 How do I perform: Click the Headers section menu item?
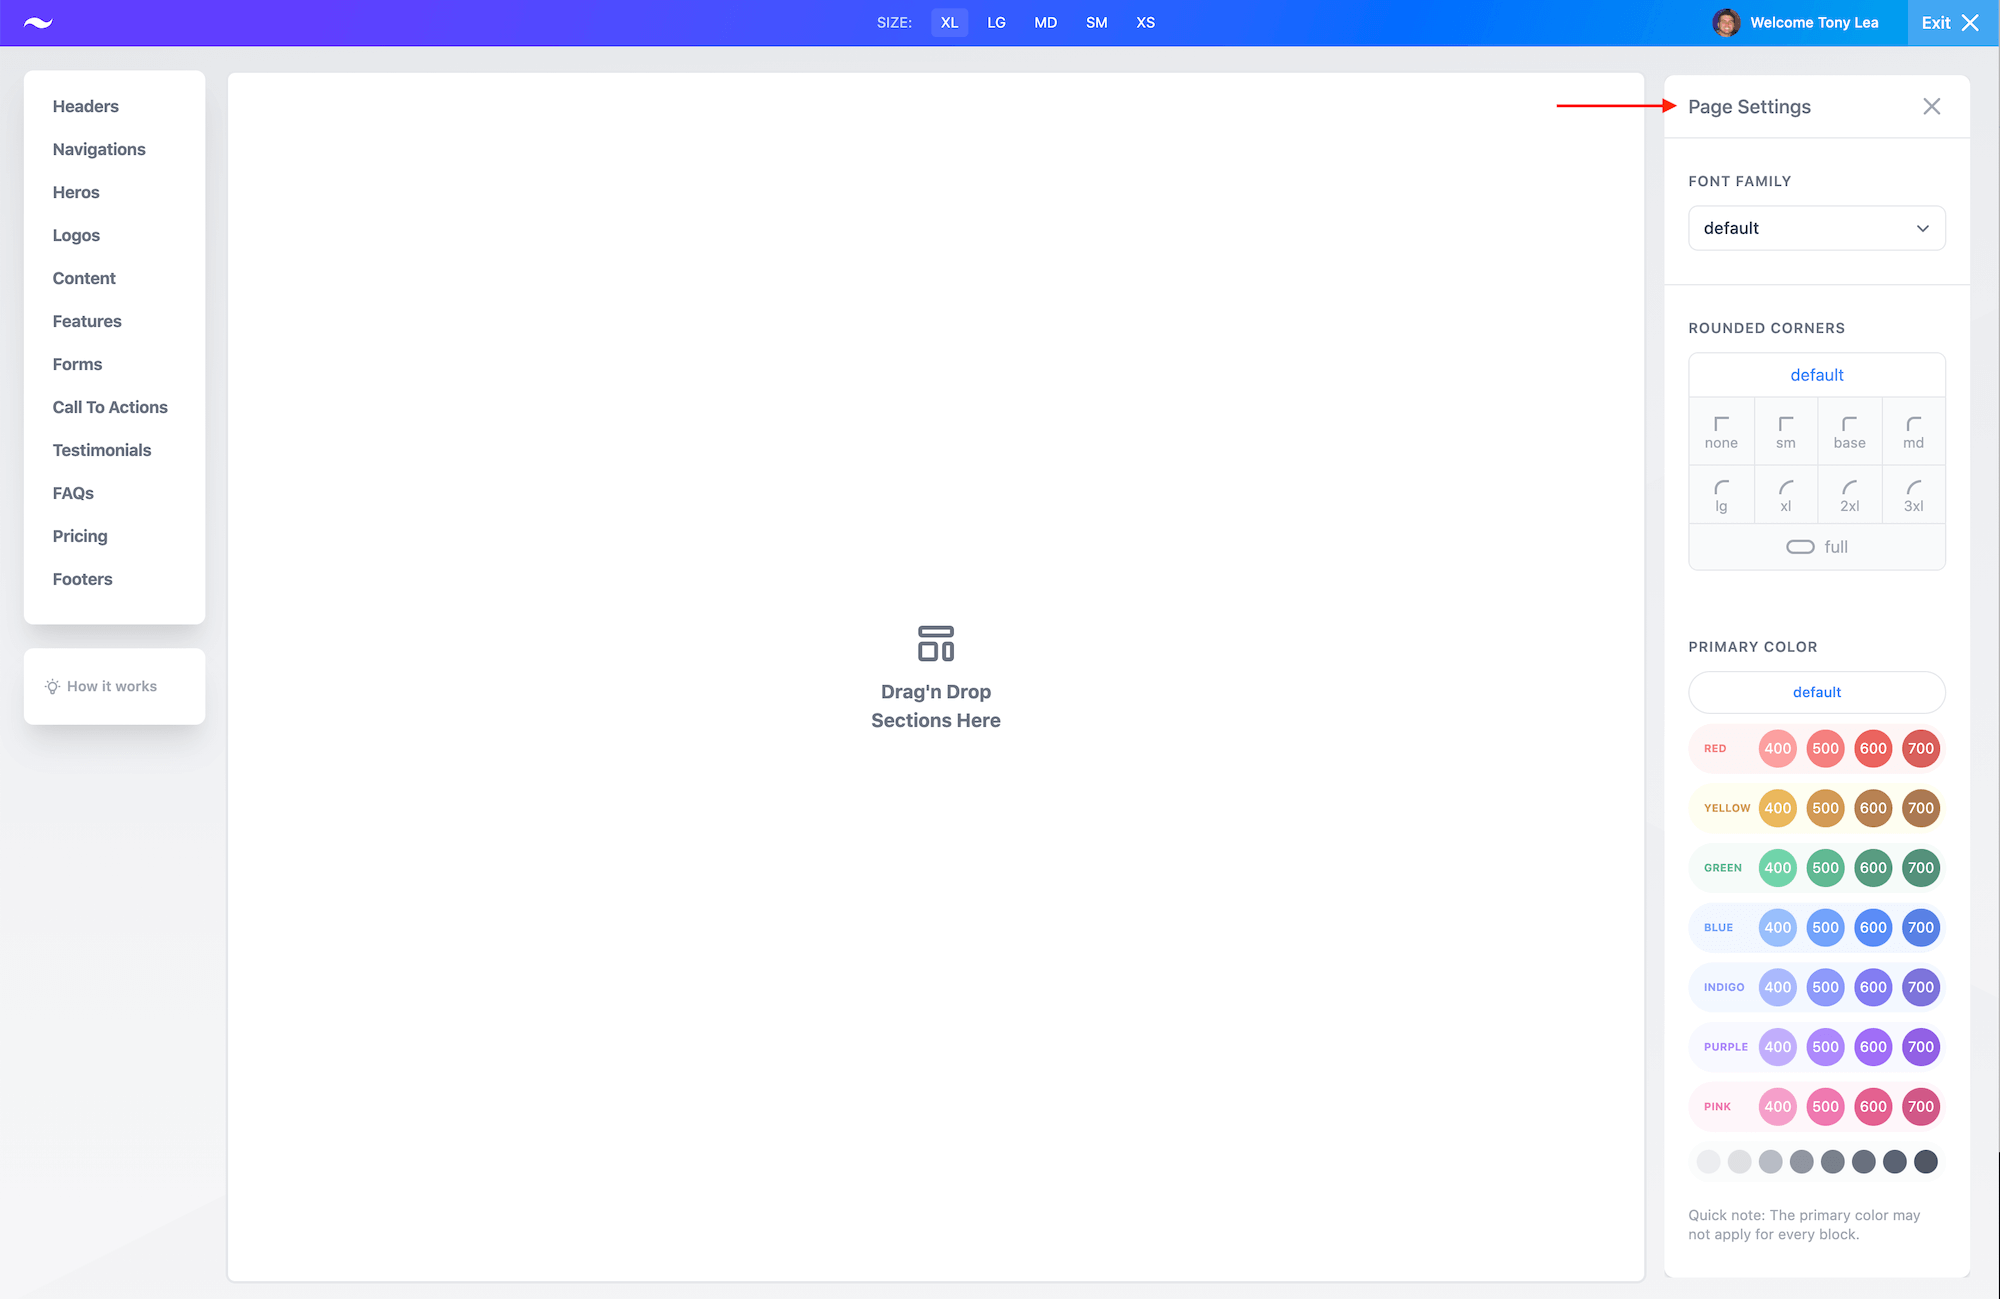pos(85,105)
